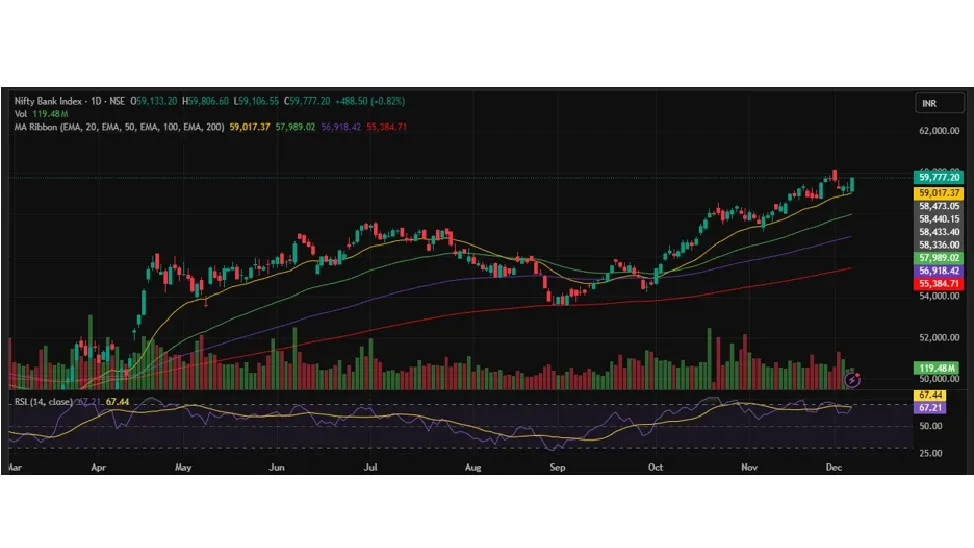Click the yellow 67.44 RSI axis label
The image size is (974, 548).
tap(930, 395)
